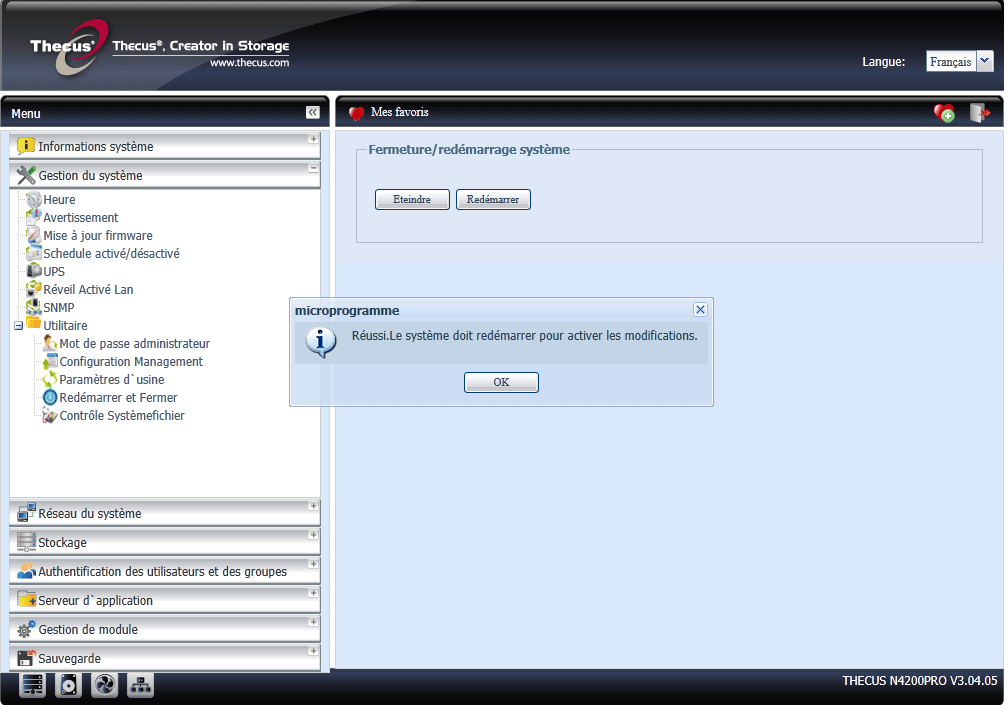Screen dimensions: 1008x705
Task: Click the Eteindre button
Action: pyautogui.click(x=412, y=200)
